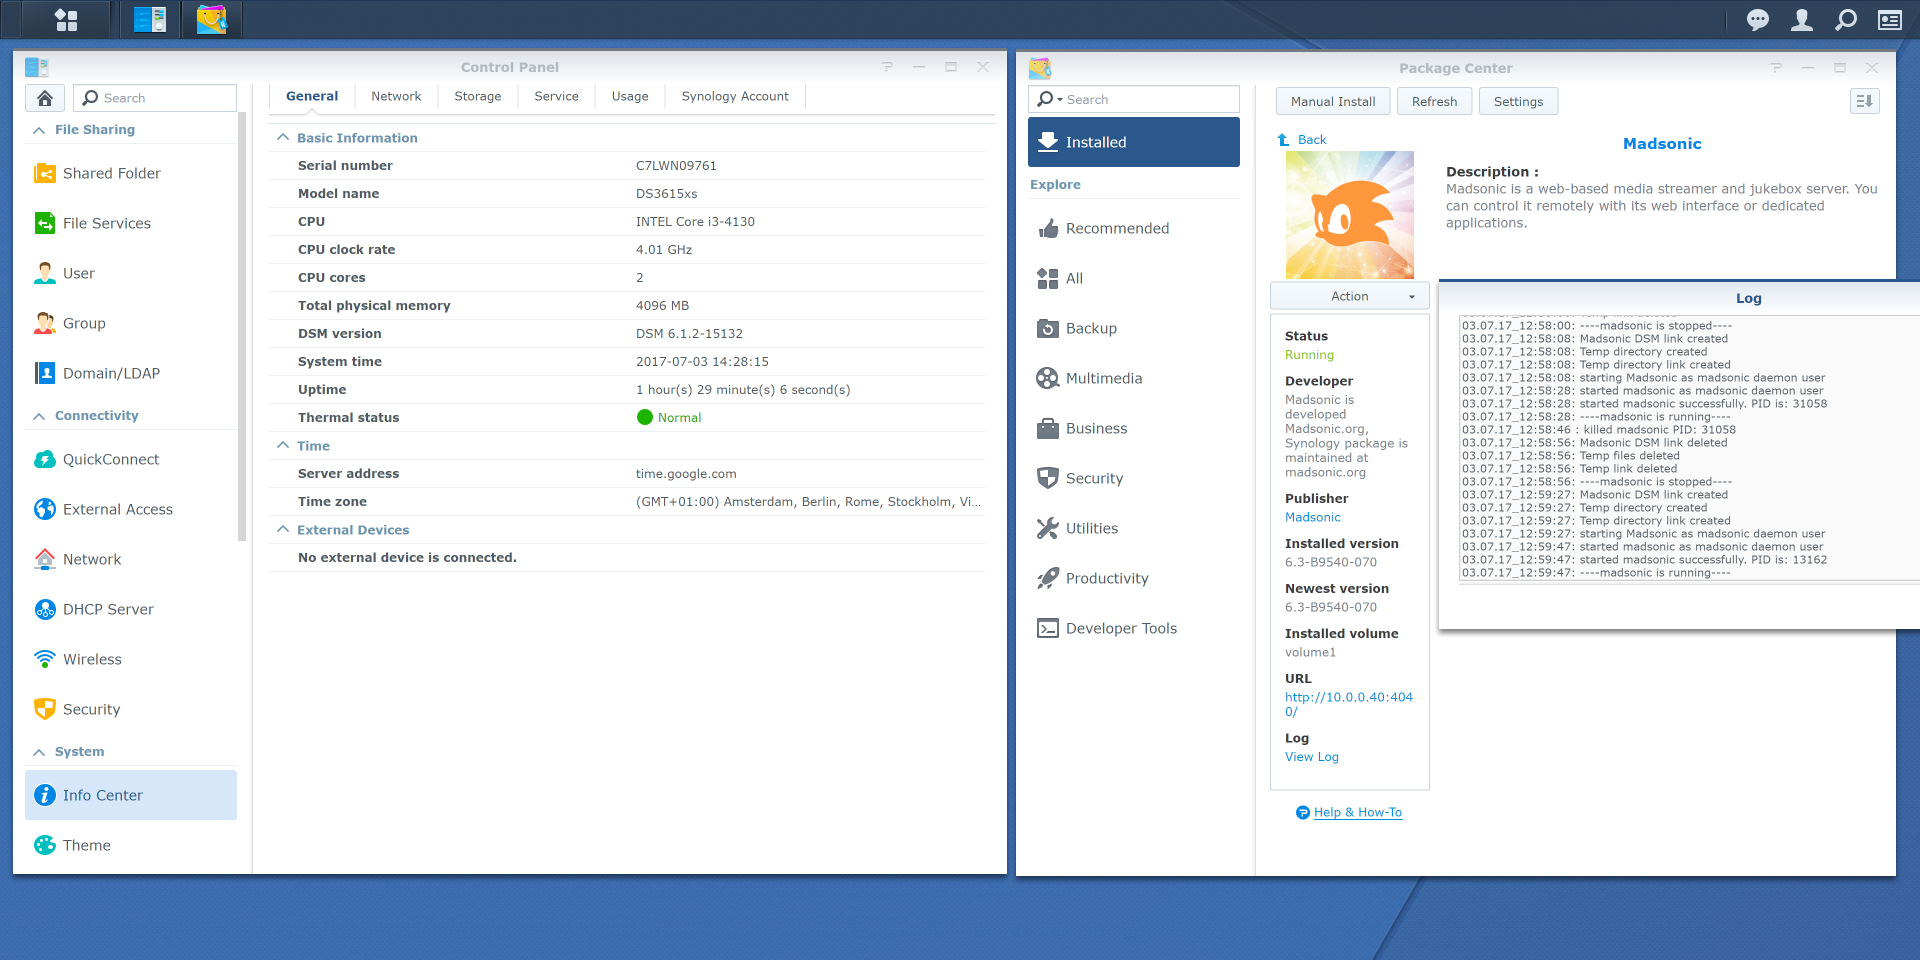Screen dimensions: 1920x960
Task: Open the View Log link
Action: 1311,757
